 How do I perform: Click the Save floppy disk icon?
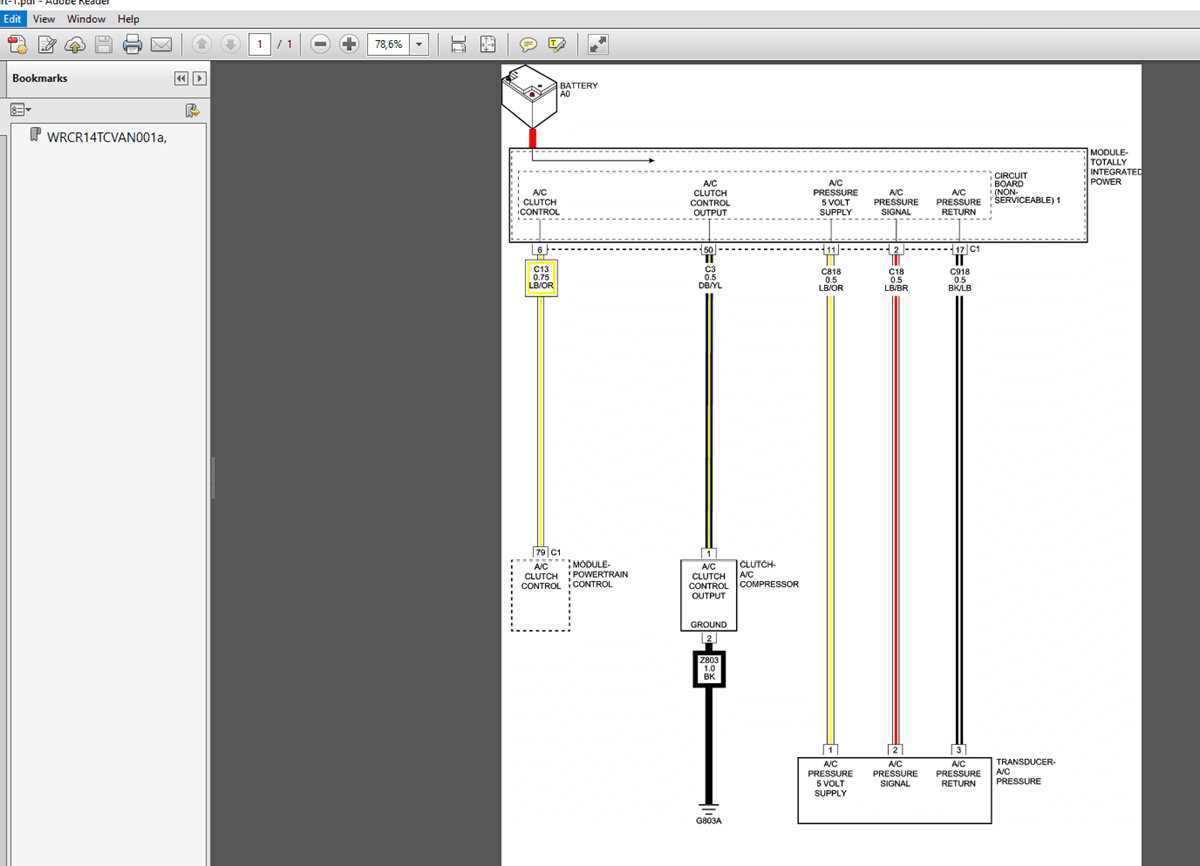(x=103, y=44)
